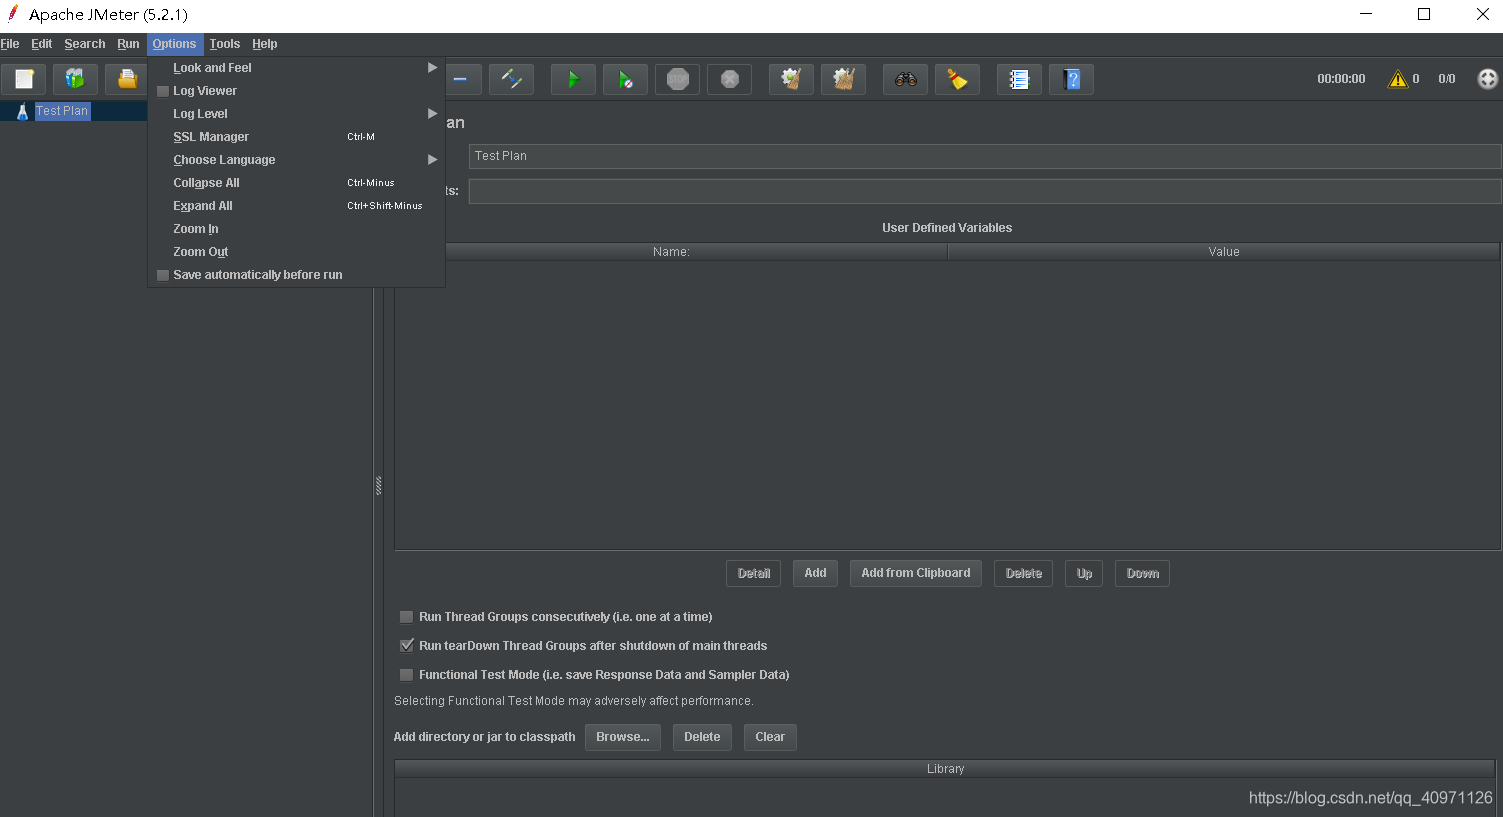The width and height of the screenshot is (1503, 817).
Task: Uncheck Run tearDown Thread Groups option
Action: click(x=406, y=646)
